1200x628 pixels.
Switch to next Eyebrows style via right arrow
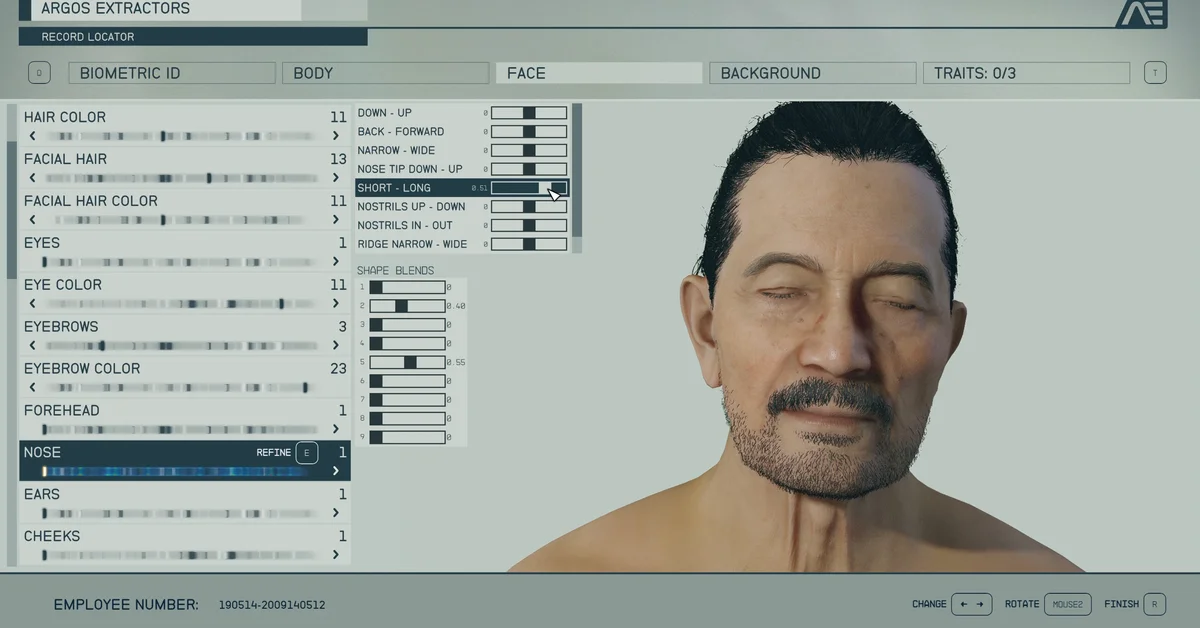(336, 346)
